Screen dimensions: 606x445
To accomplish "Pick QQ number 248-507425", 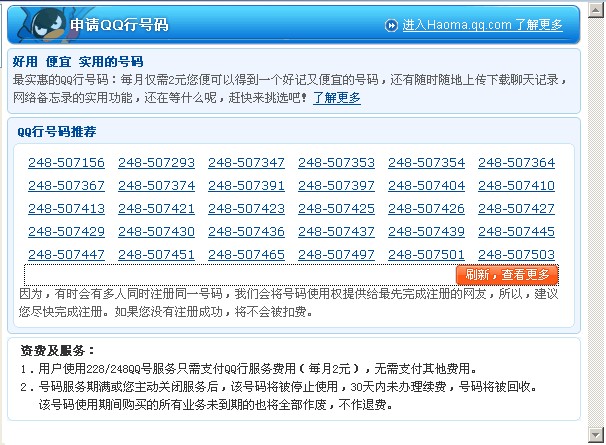I will [x=336, y=209].
